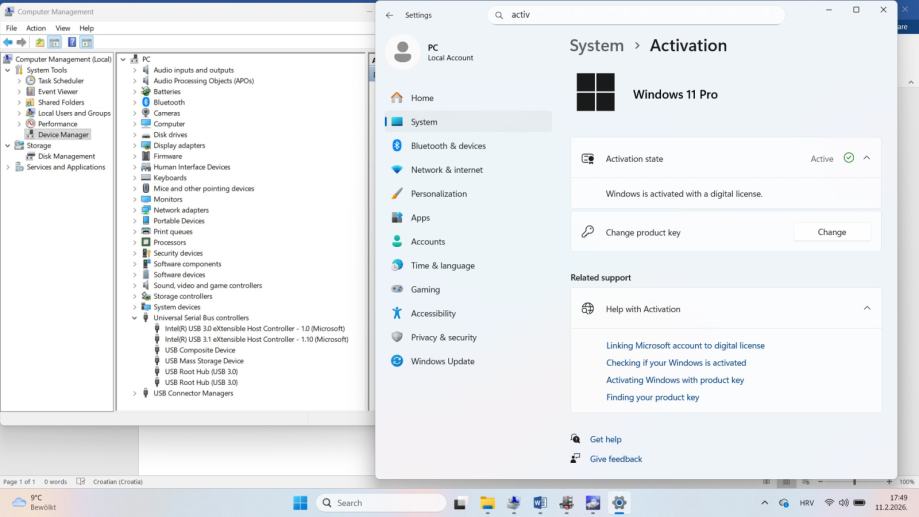
Task: Click the Settings search box
Action: click(640, 15)
